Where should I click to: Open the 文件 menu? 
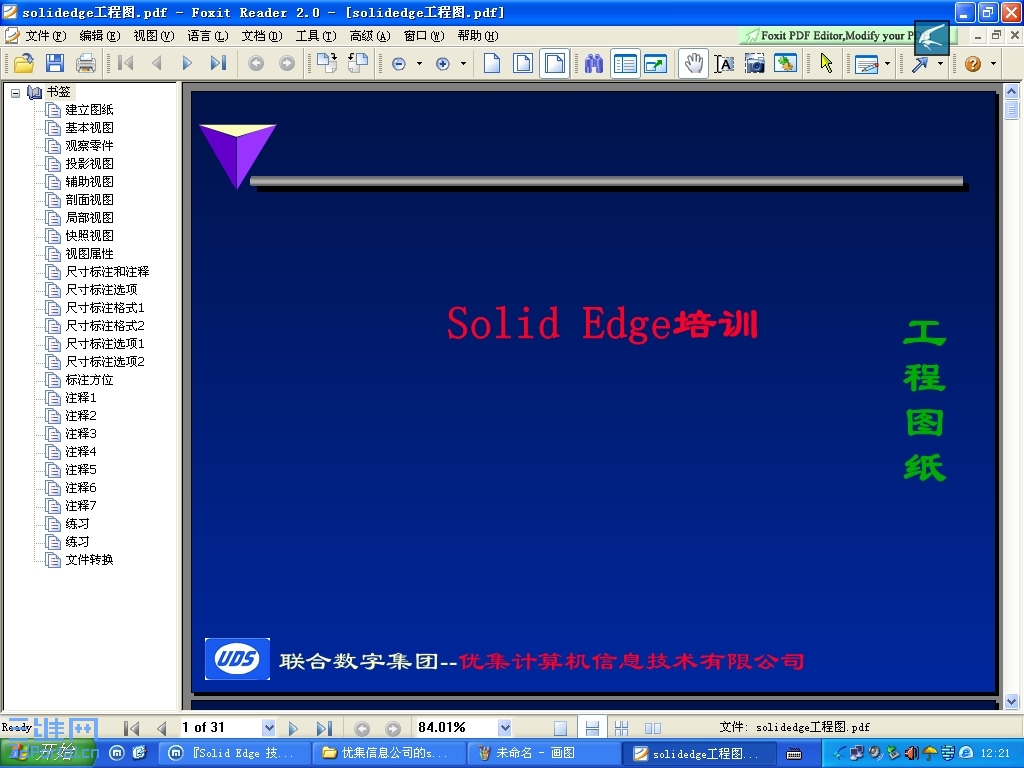(x=45, y=36)
